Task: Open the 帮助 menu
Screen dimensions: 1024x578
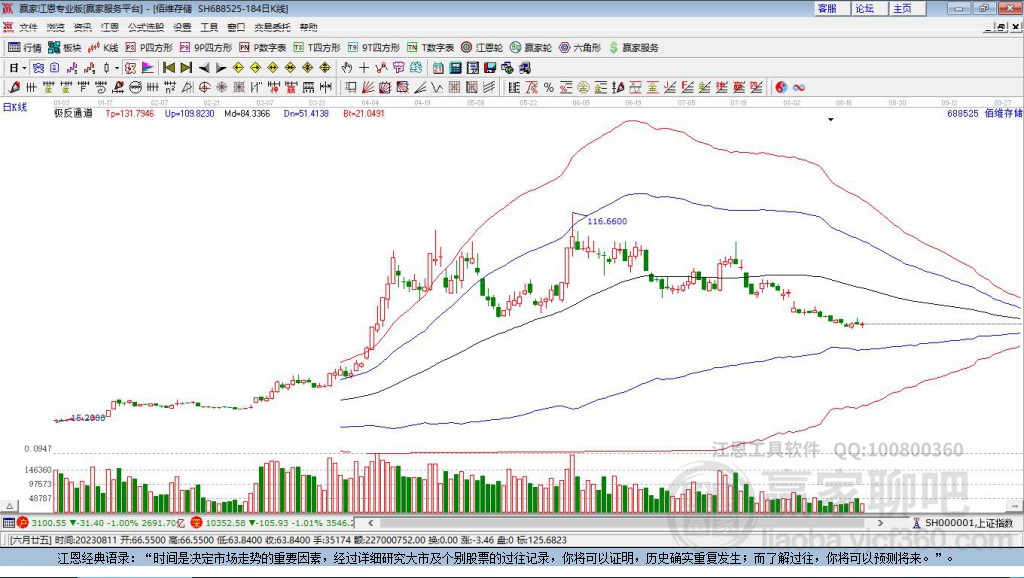Action: (x=308, y=27)
